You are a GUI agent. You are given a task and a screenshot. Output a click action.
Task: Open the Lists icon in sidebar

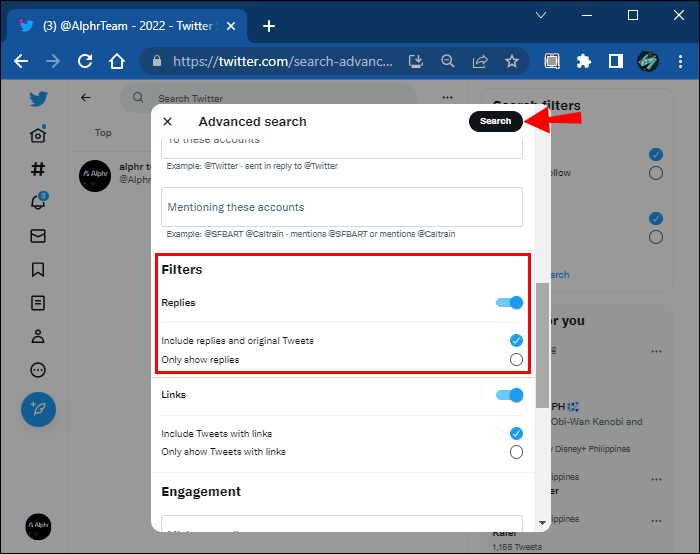tap(38, 303)
